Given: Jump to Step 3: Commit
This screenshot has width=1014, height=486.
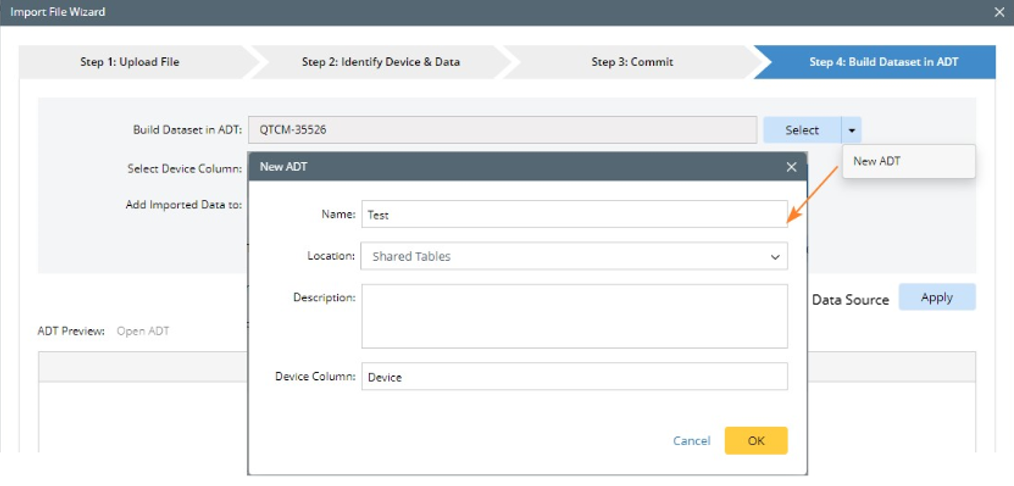Looking at the screenshot, I should 632,62.
